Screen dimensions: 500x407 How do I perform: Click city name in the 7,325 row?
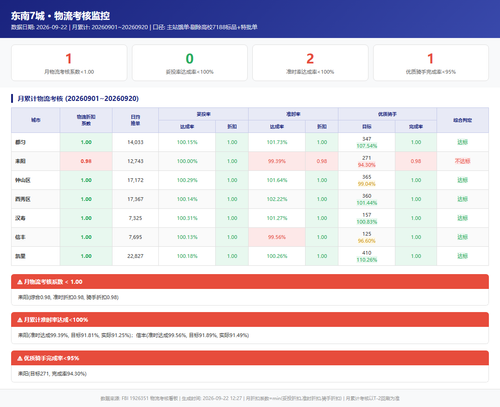(20, 218)
